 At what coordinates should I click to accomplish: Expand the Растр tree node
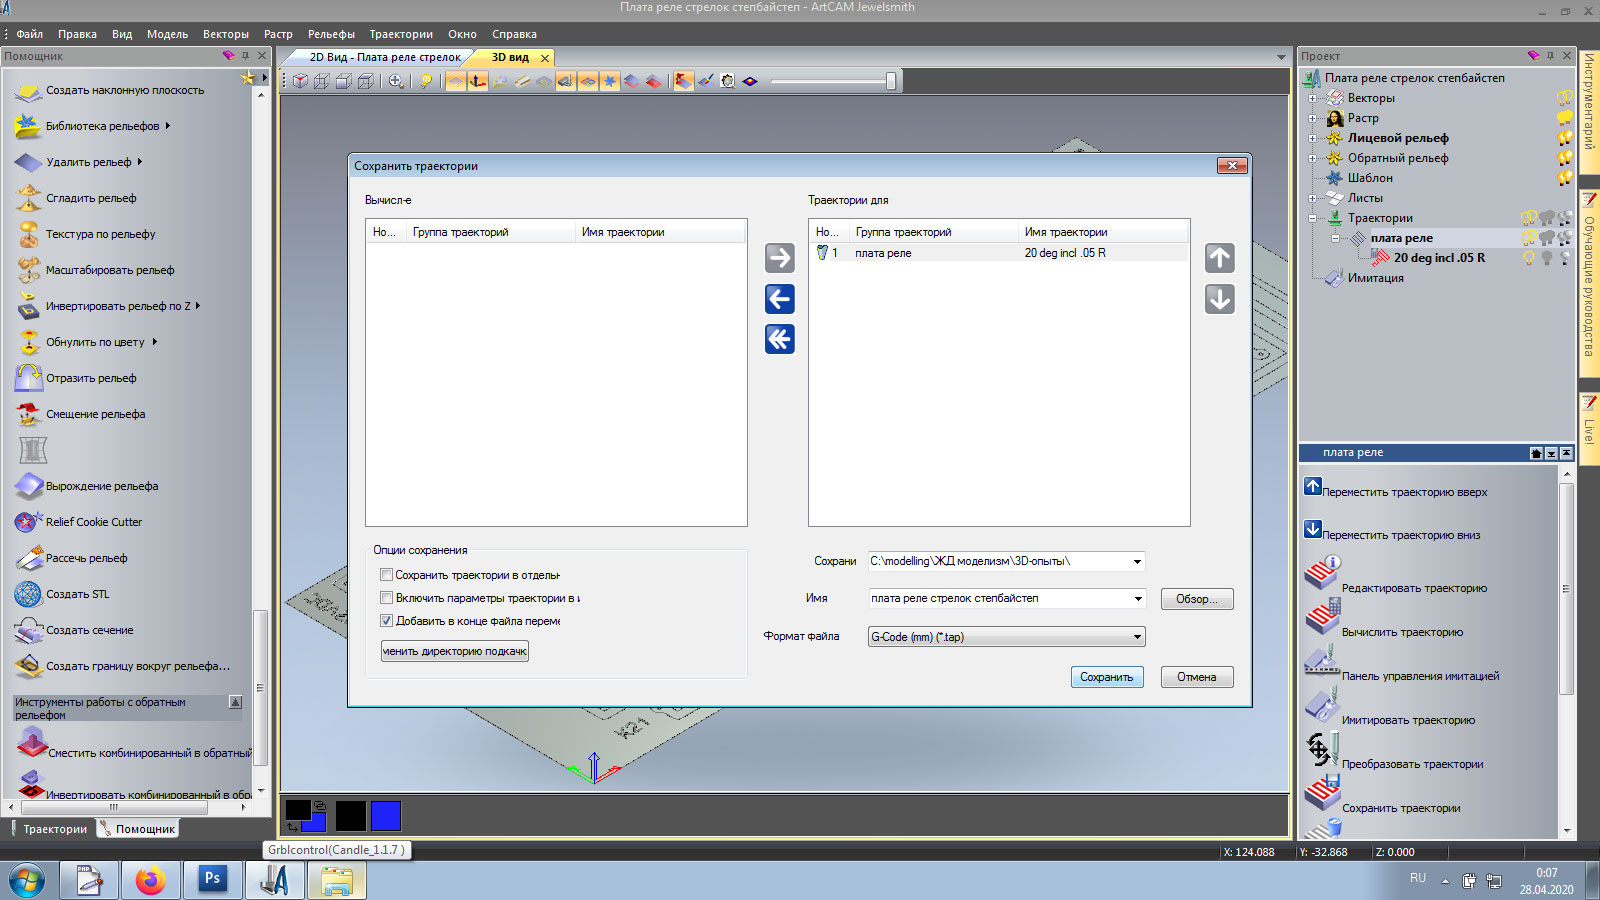click(1312, 118)
